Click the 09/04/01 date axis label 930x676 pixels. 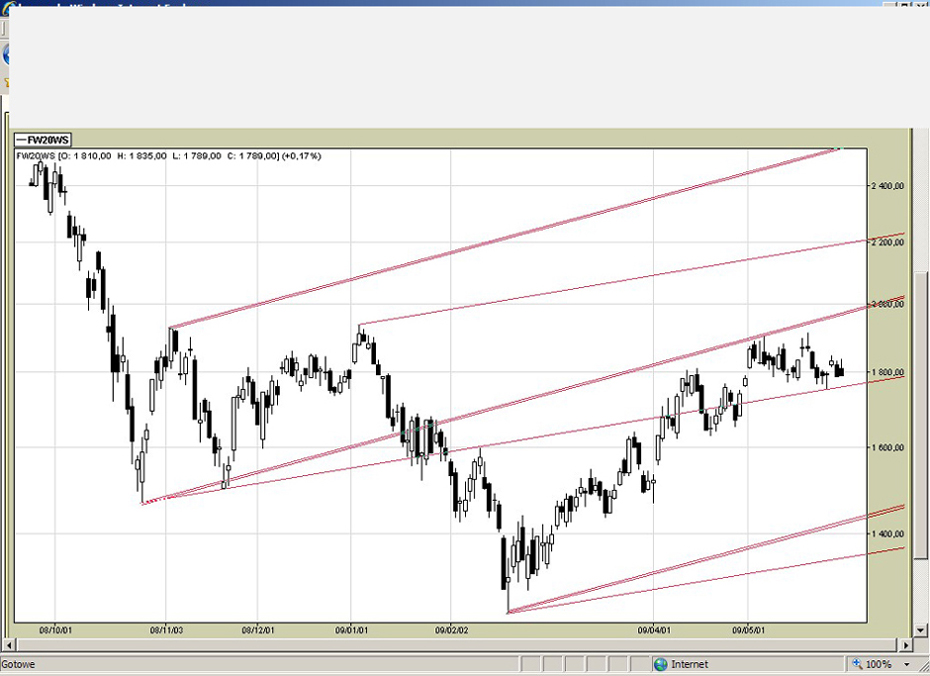(654, 630)
